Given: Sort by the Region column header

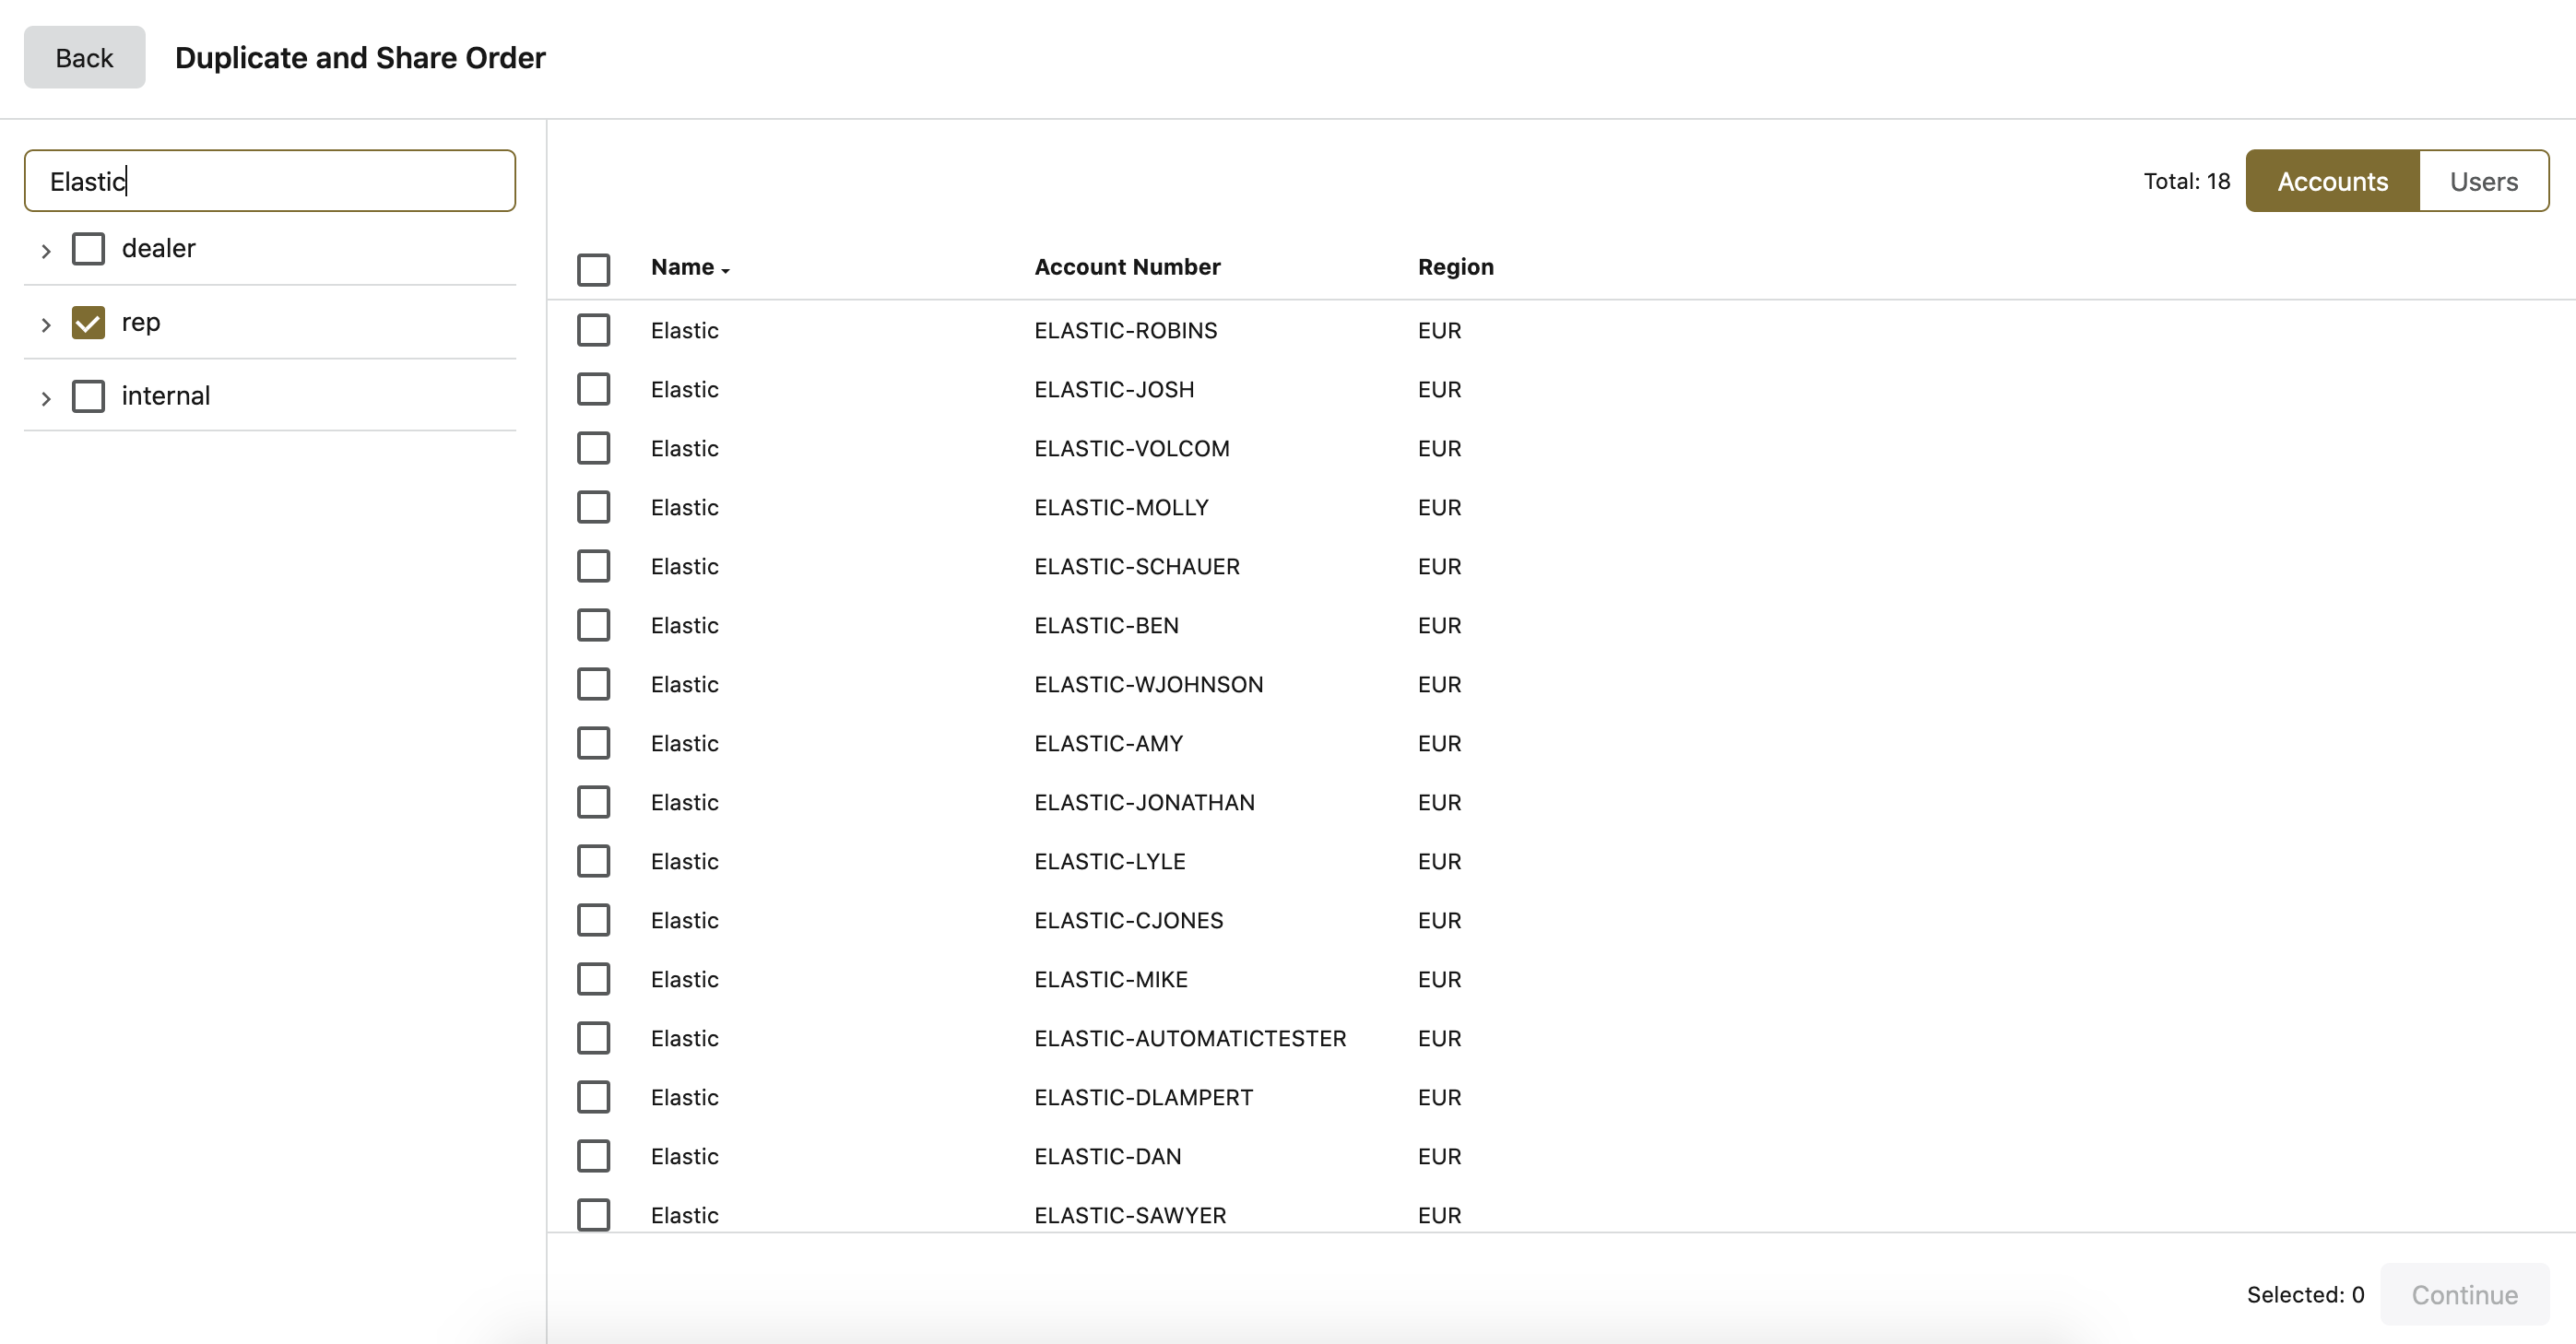Looking at the screenshot, I should tap(1455, 267).
